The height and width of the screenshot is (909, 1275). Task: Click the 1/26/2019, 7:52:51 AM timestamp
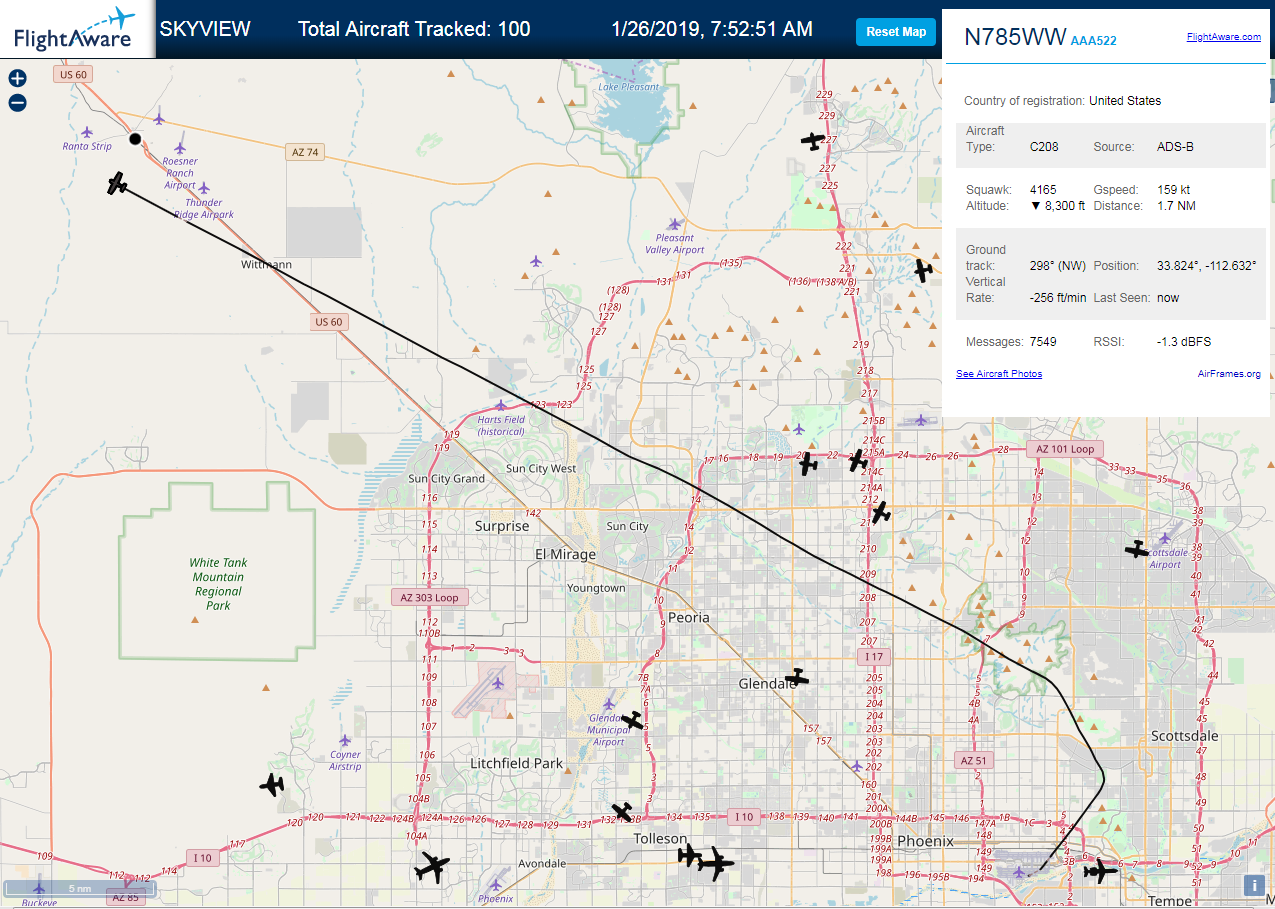(712, 29)
